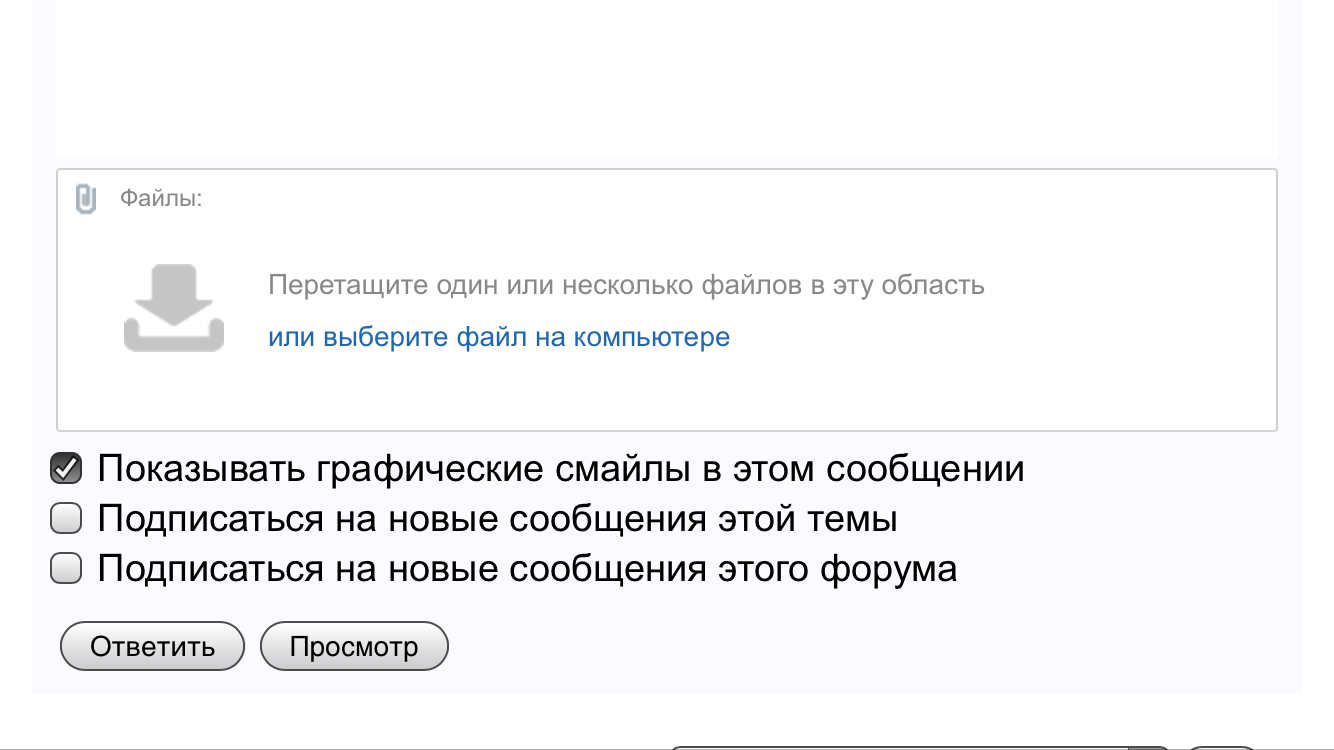Click the paperclip attachment icon
The image size is (1334, 750).
86,199
